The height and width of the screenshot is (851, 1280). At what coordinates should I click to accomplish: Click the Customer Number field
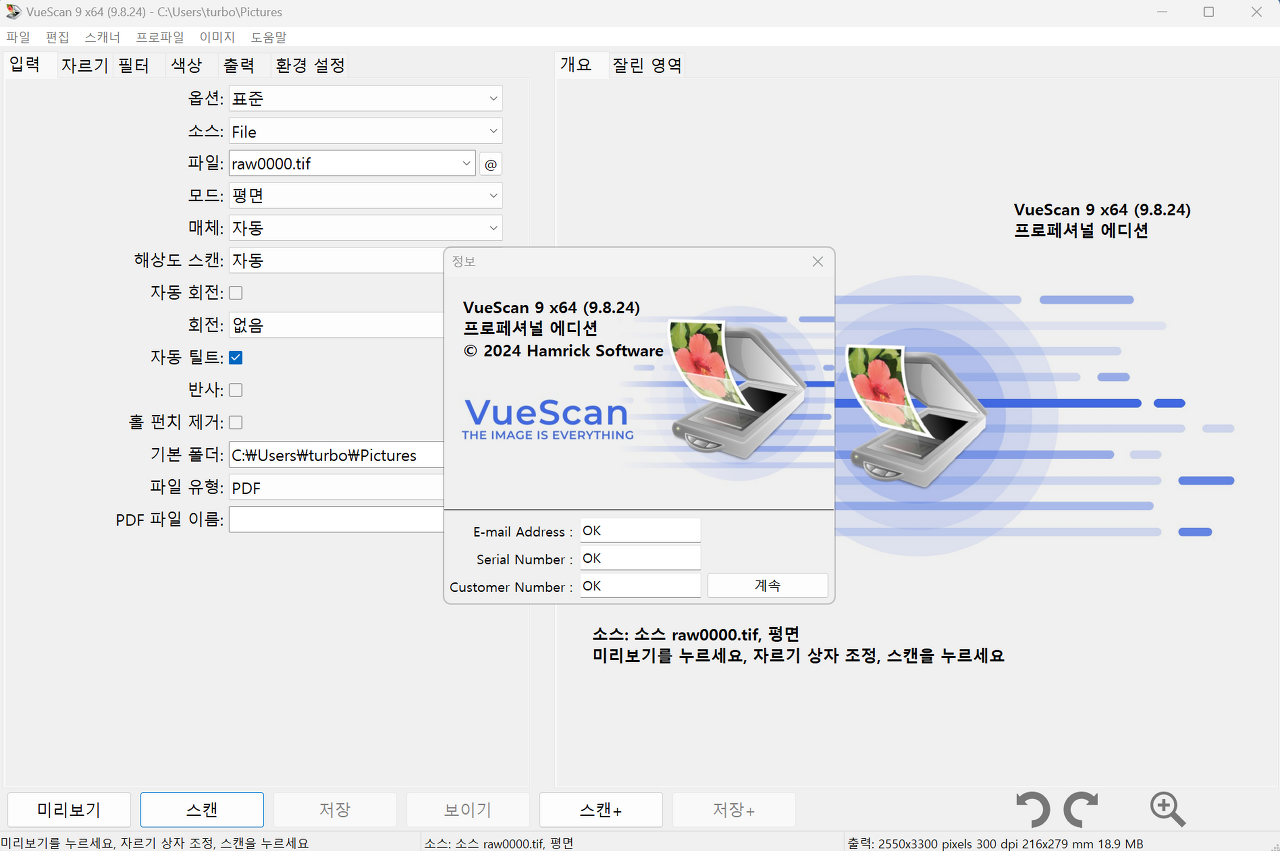[x=640, y=586]
